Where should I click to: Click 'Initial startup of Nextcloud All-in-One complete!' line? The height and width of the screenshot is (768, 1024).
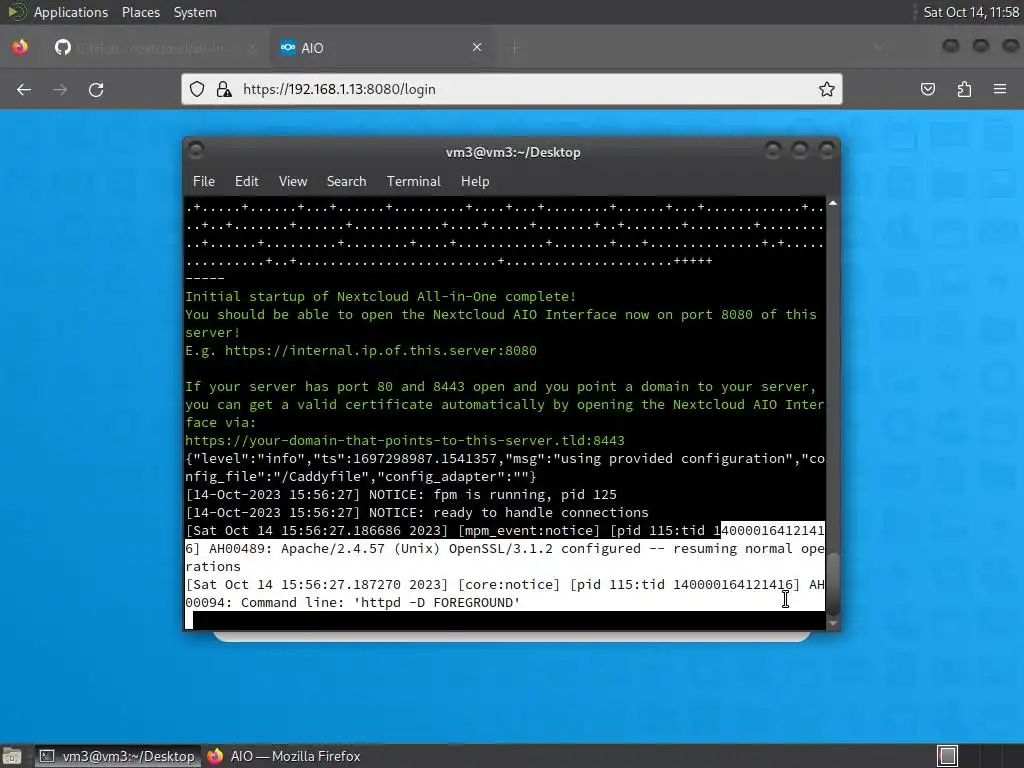[380, 296]
